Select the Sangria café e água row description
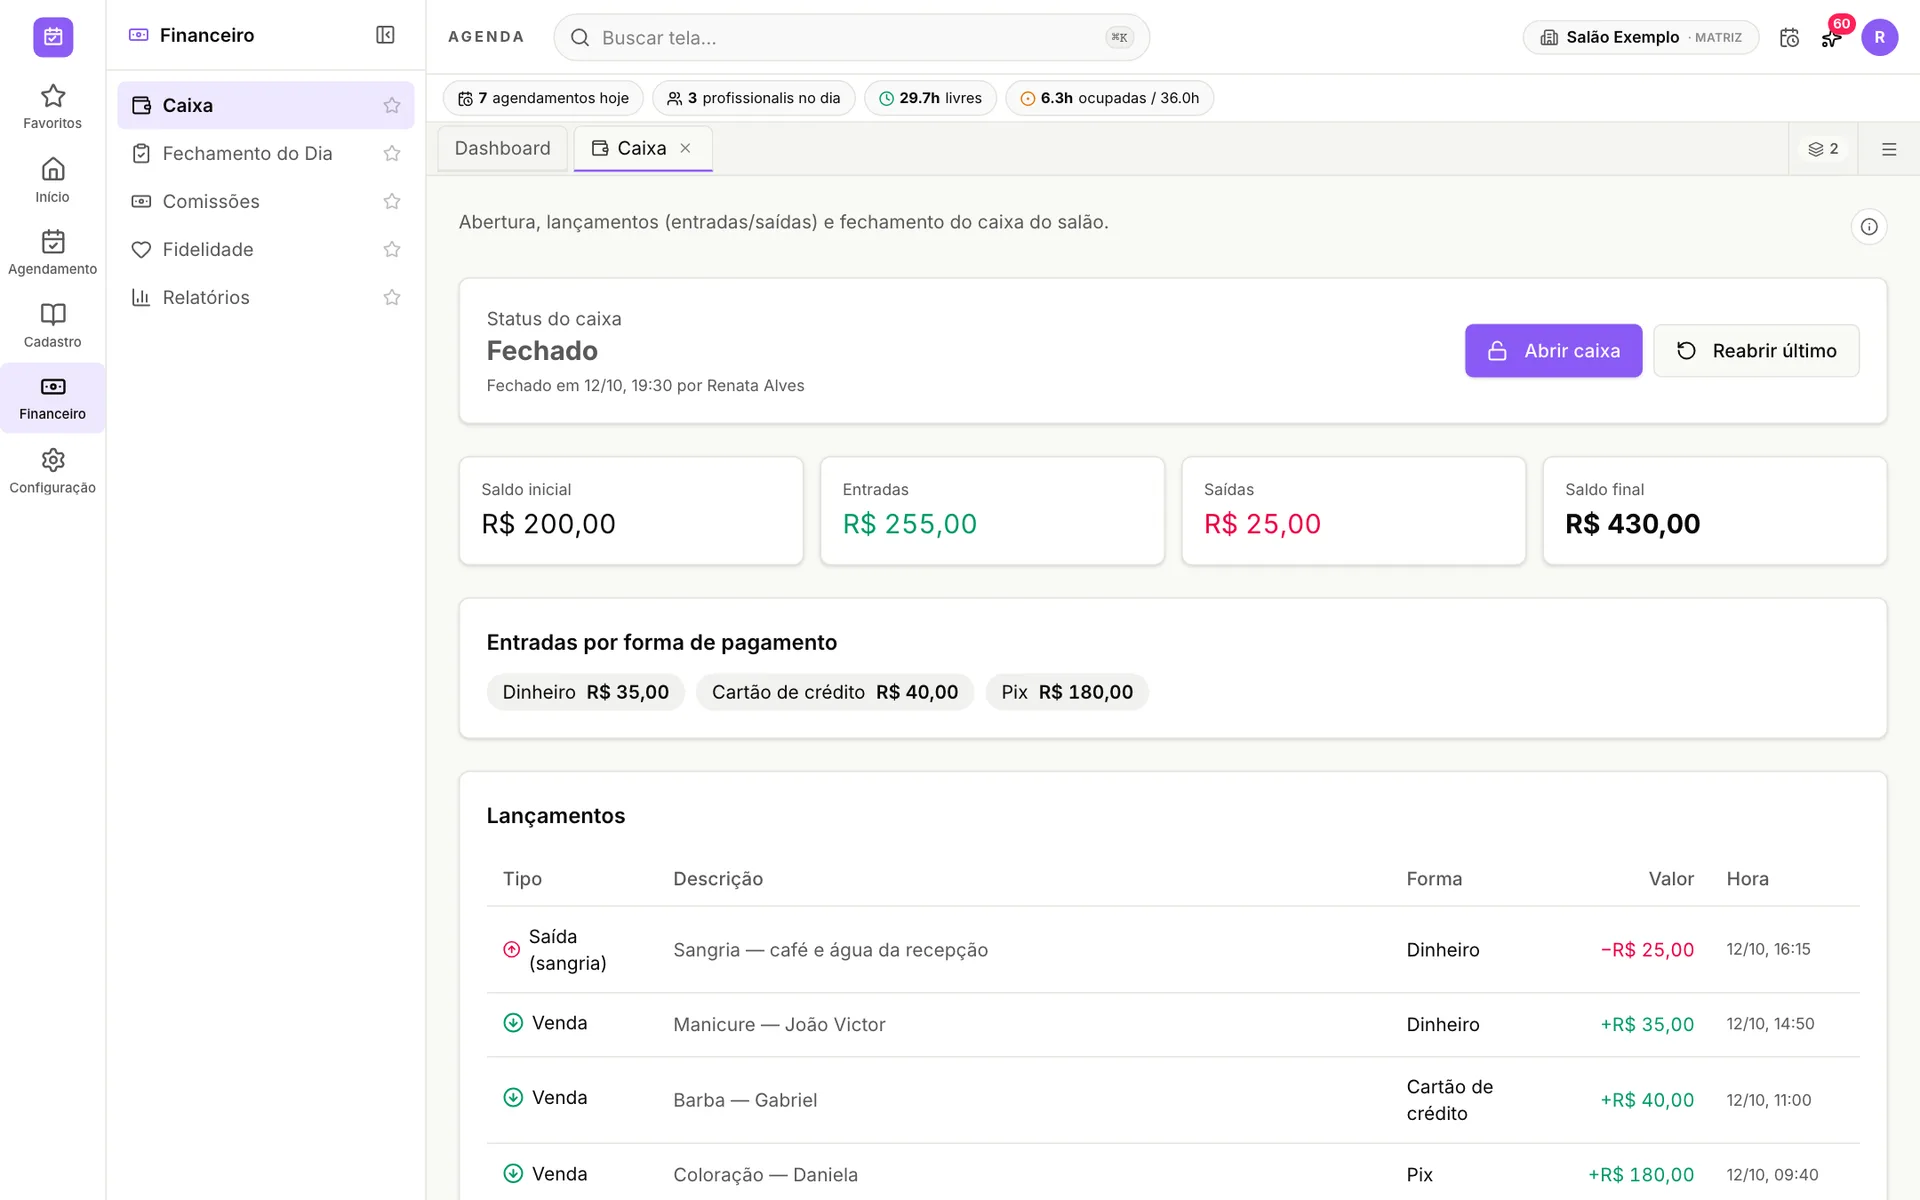 [830, 950]
